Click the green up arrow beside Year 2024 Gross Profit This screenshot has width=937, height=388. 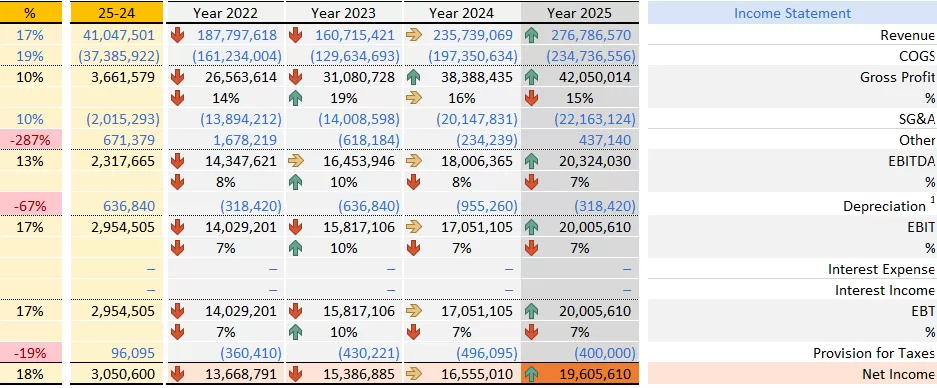[x=414, y=77]
